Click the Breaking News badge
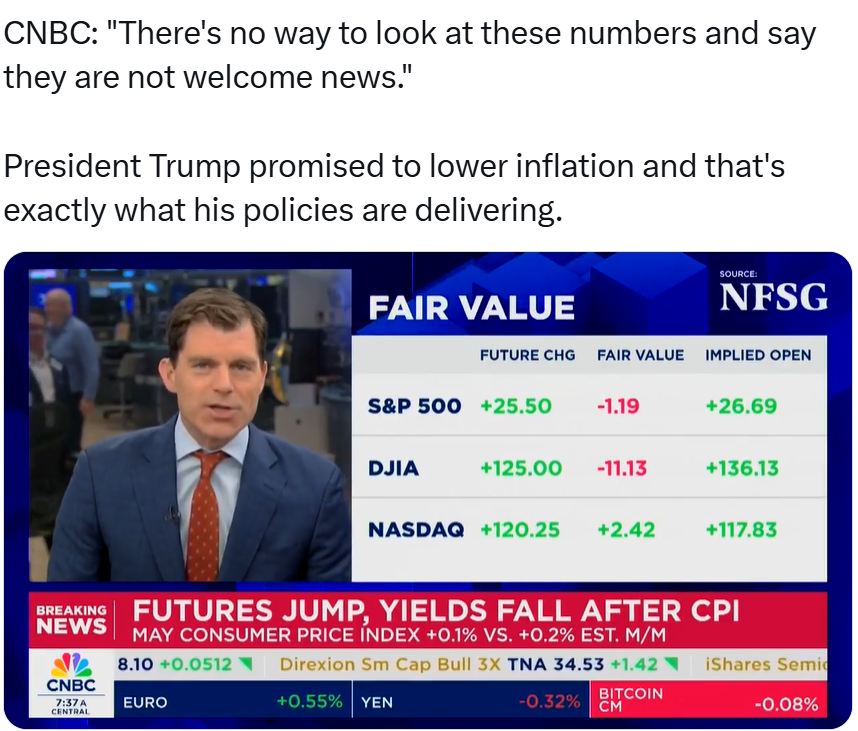Image resolution: width=858 pixels, height=731 pixels. tap(71, 620)
